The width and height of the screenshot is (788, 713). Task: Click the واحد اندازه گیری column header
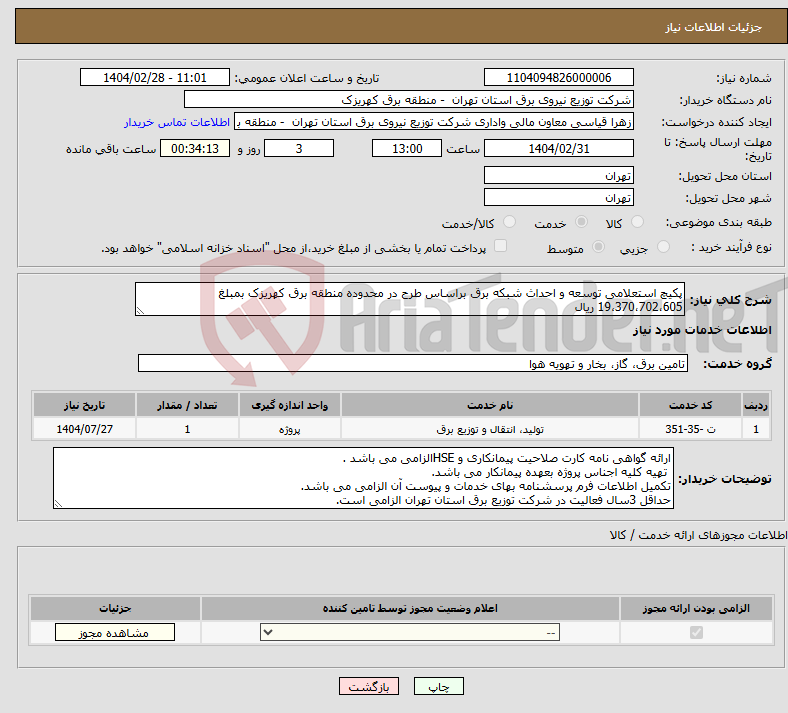tap(289, 405)
